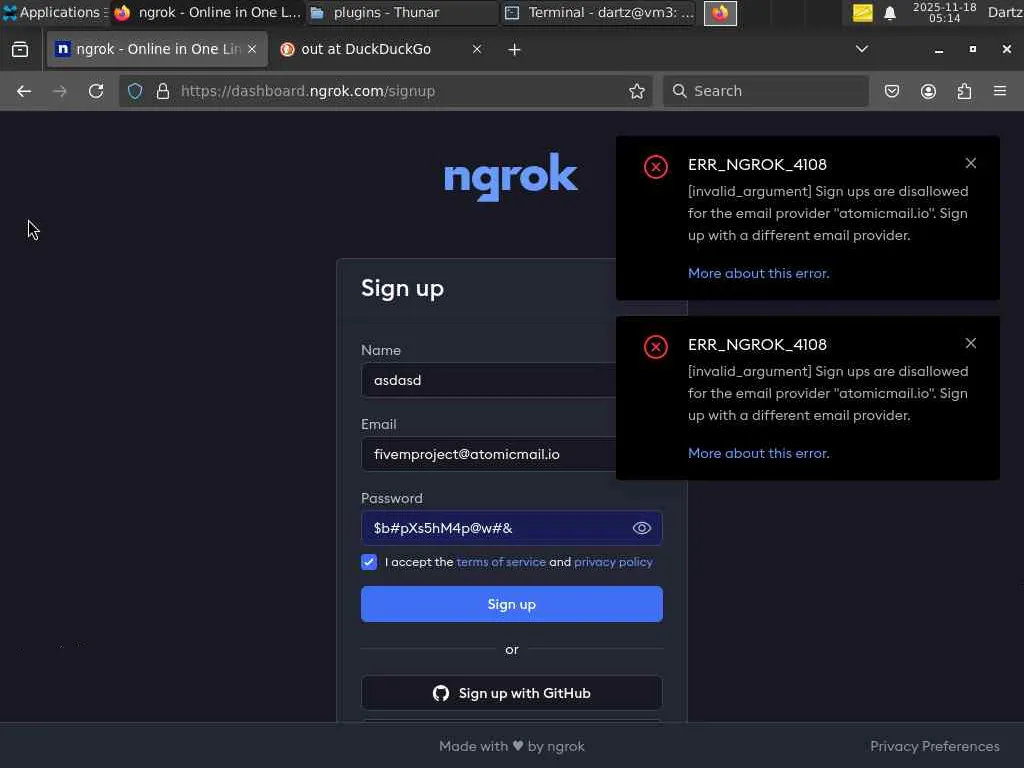Dismiss the bottom ERR_NGROK_4108 notification

pyautogui.click(x=971, y=344)
